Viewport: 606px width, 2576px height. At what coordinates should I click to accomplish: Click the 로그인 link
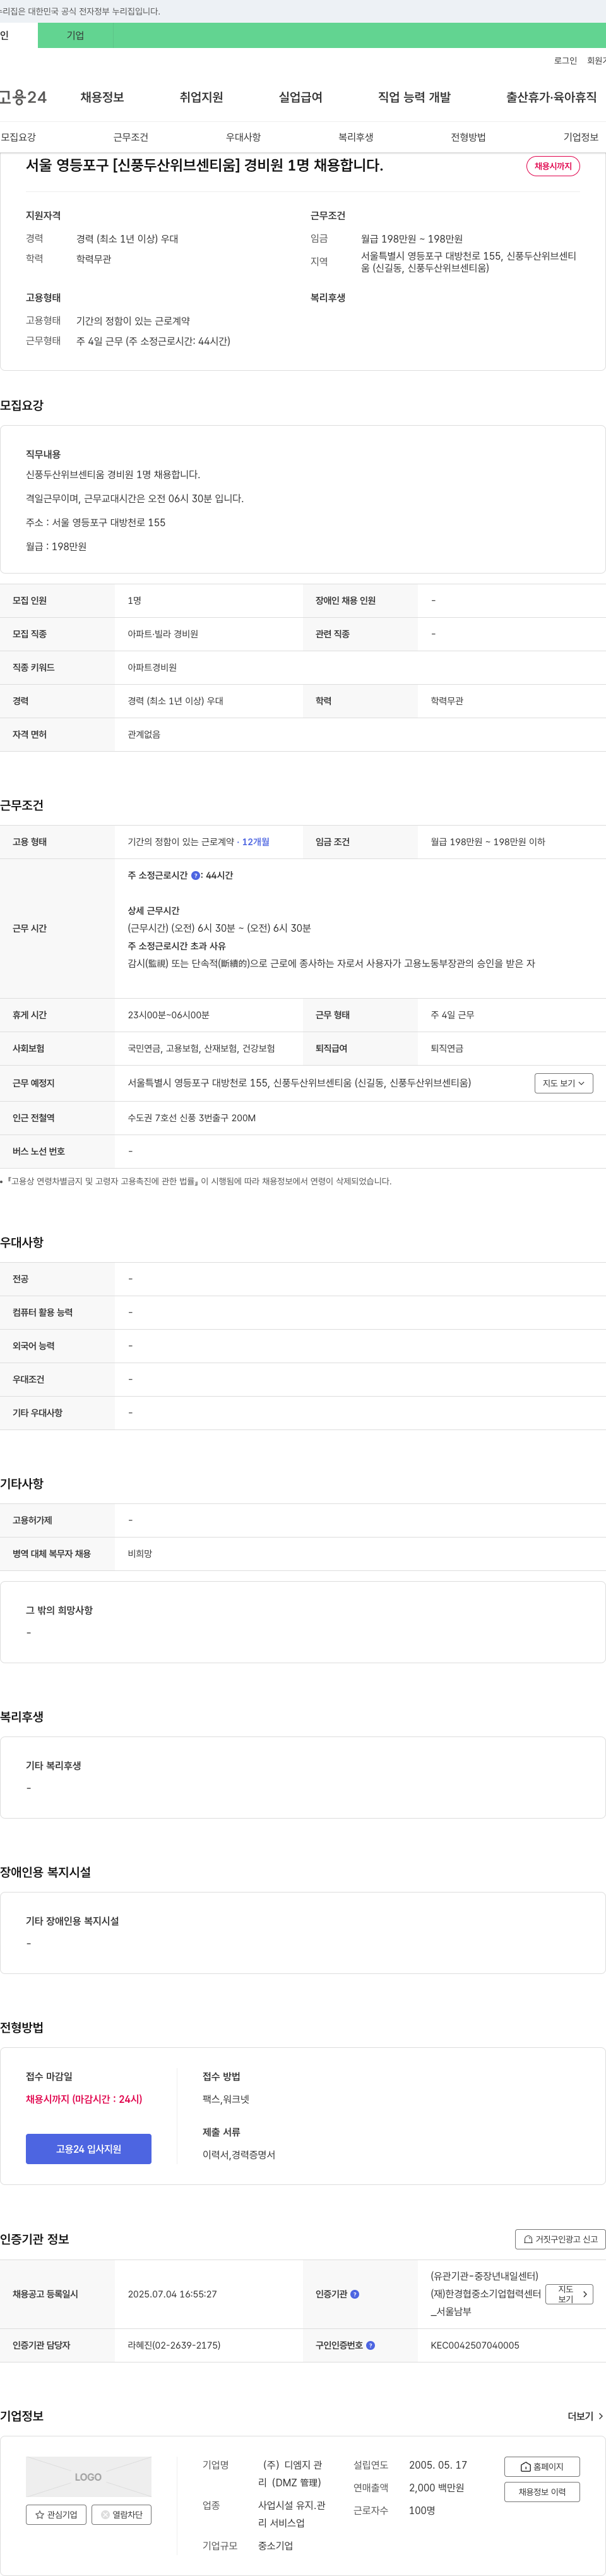coord(565,61)
